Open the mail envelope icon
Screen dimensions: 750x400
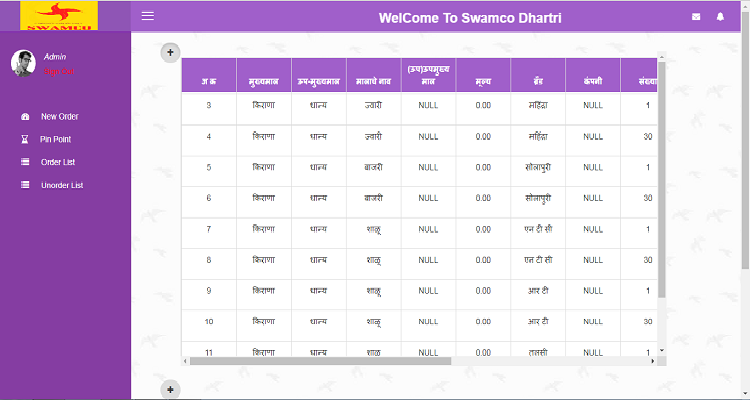(696, 17)
